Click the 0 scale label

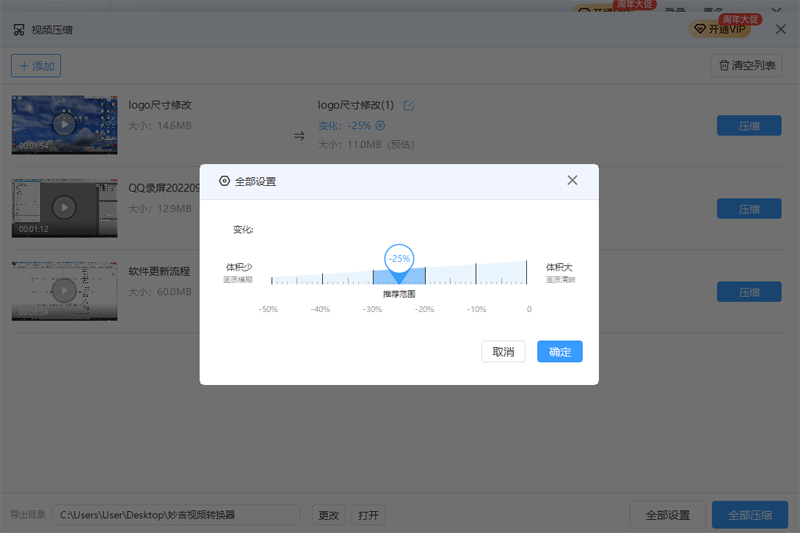coord(529,309)
